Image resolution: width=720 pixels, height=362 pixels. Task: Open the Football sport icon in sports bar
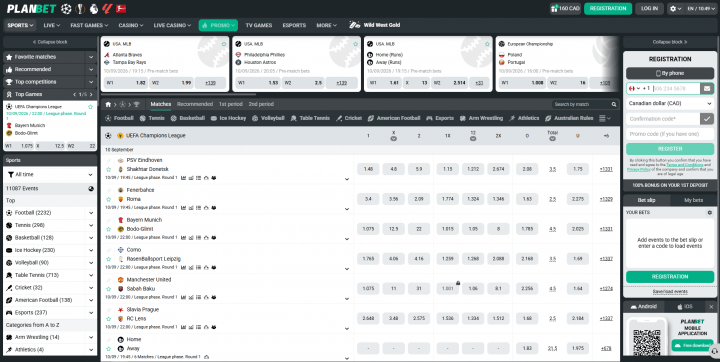[108, 118]
